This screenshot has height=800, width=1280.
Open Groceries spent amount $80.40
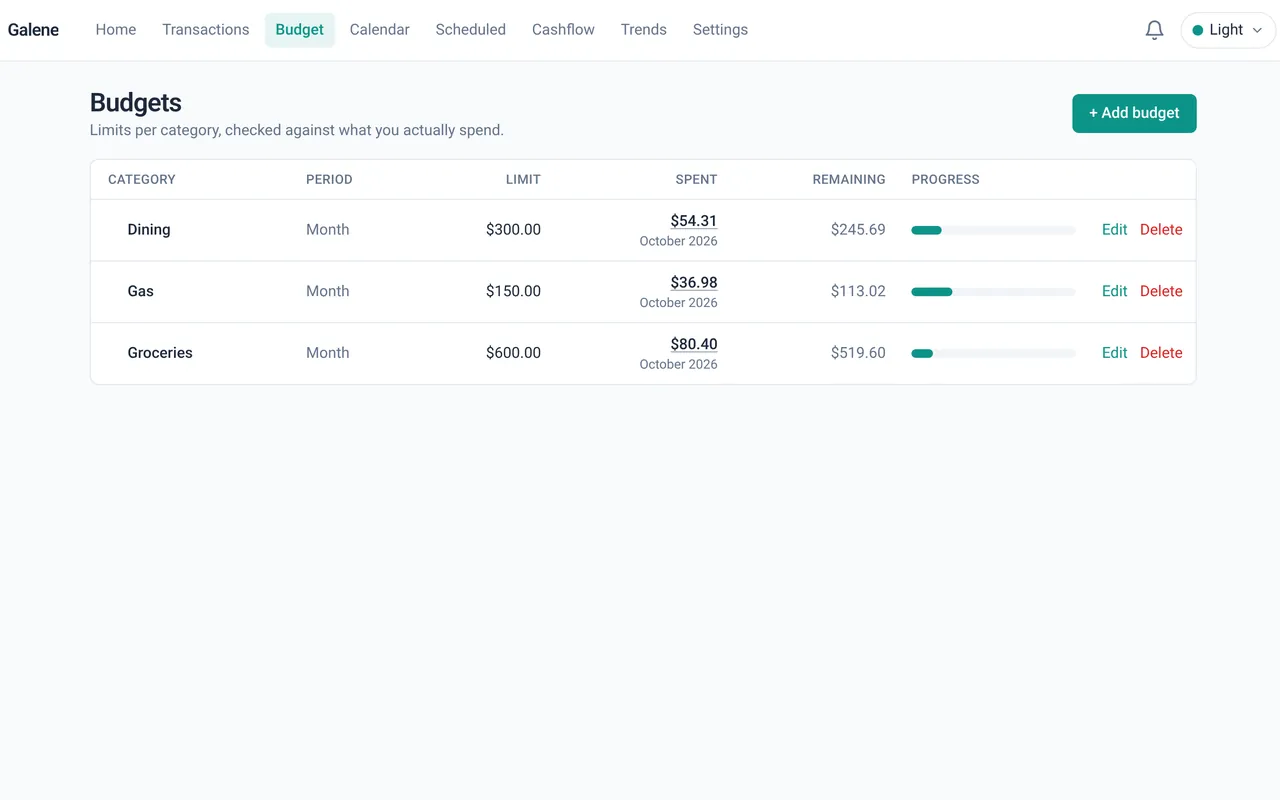pos(694,344)
